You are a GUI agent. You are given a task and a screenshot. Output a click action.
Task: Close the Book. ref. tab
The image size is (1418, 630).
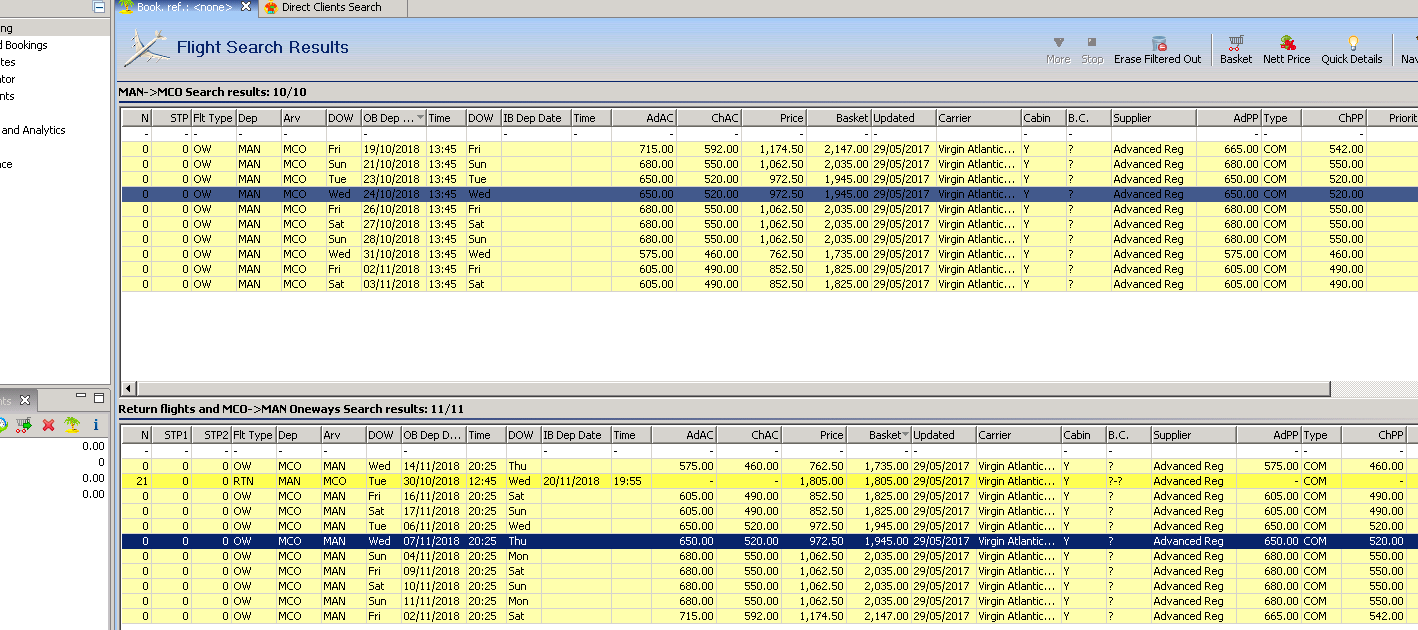[247, 7]
